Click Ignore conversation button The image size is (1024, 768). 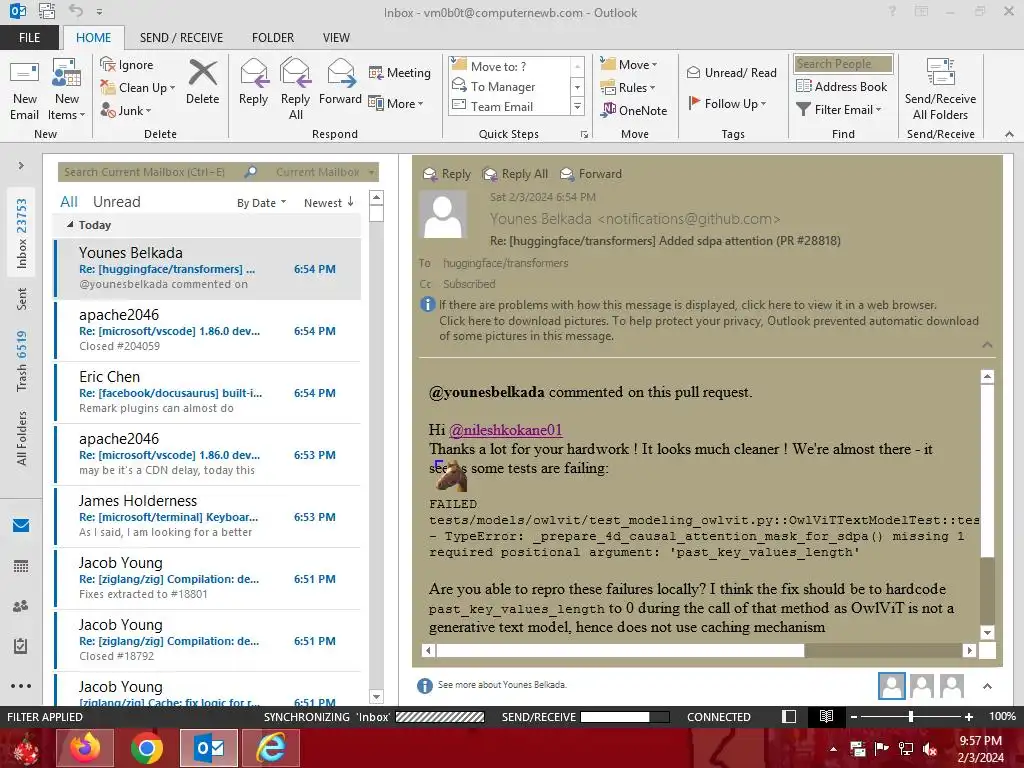(x=127, y=65)
